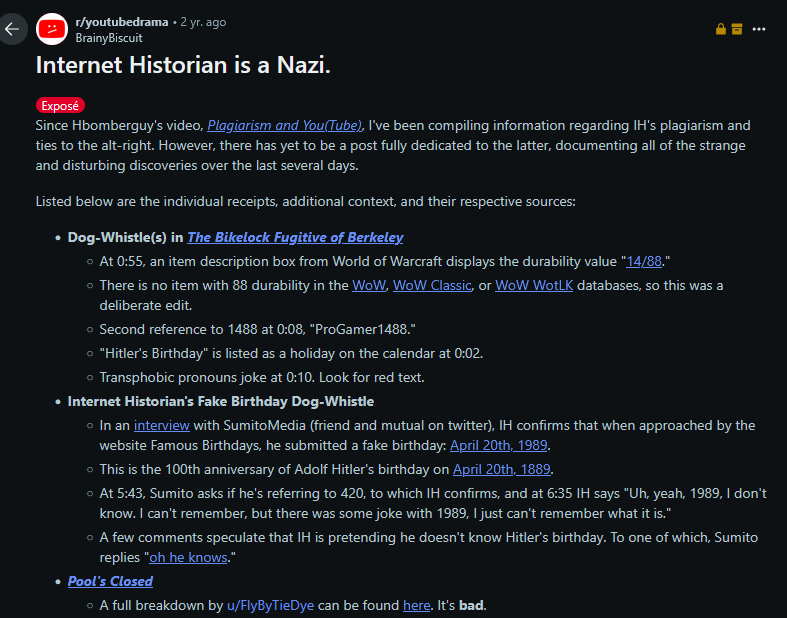The height and width of the screenshot is (618, 787).
Task: Click the locked post padlock icon
Action: [x=721, y=29]
